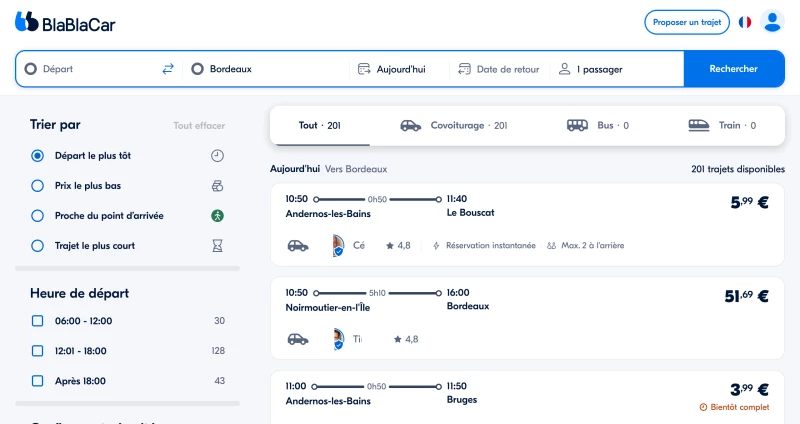Click the clock icon beside Départ le plus tôt
The image size is (800, 424).
[x=217, y=156]
